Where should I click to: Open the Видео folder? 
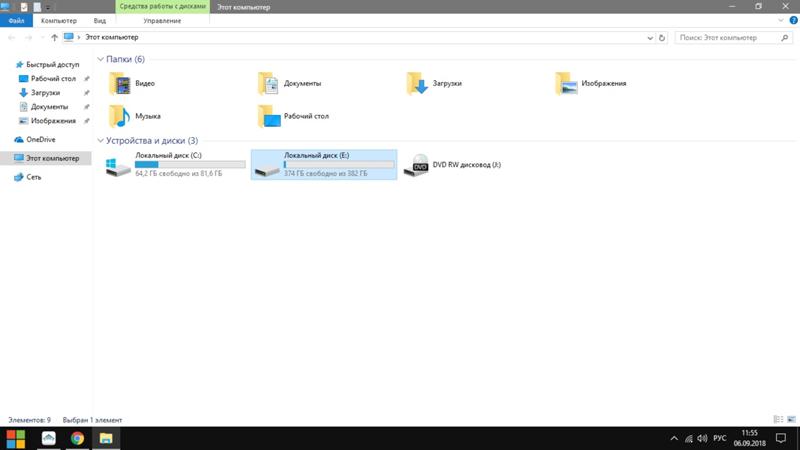[132, 83]
